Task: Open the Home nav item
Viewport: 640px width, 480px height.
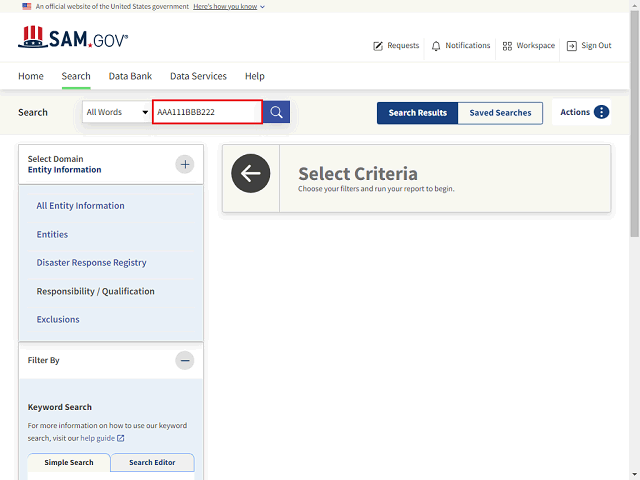Action: tap(31, 76)
